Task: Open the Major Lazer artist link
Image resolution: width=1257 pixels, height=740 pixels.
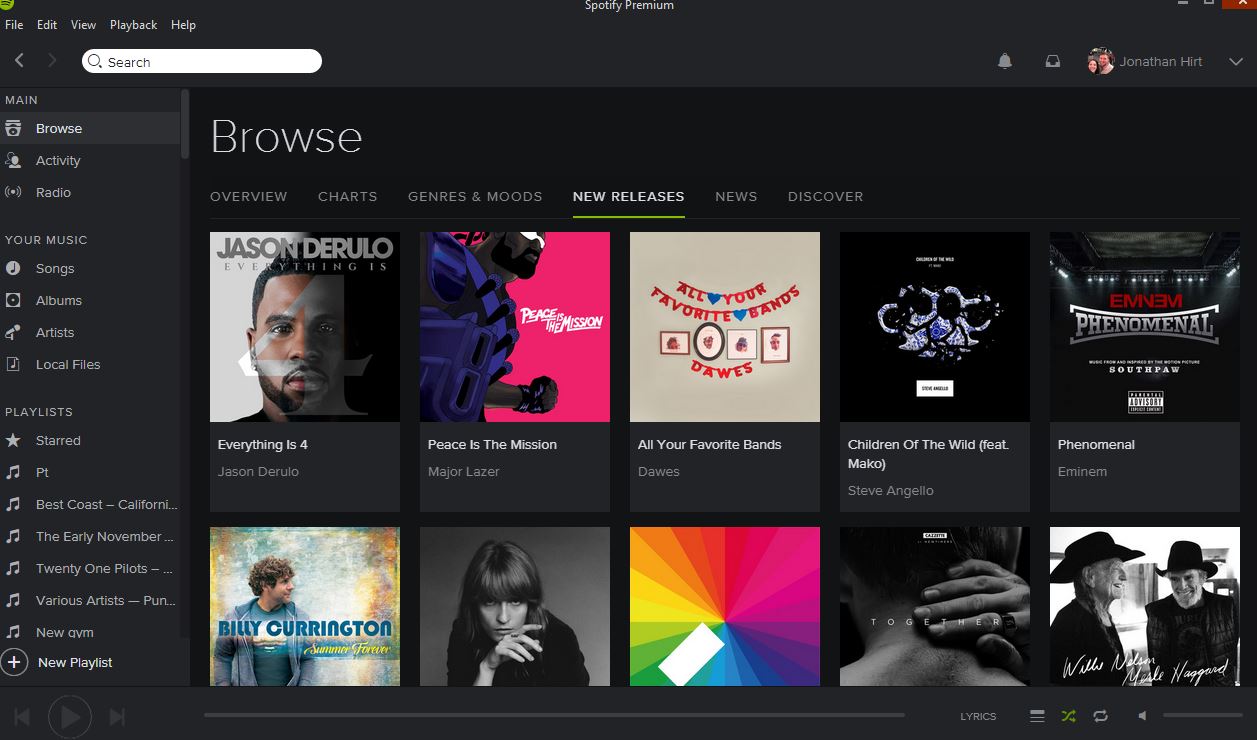Action: click(x=463, y=472)
